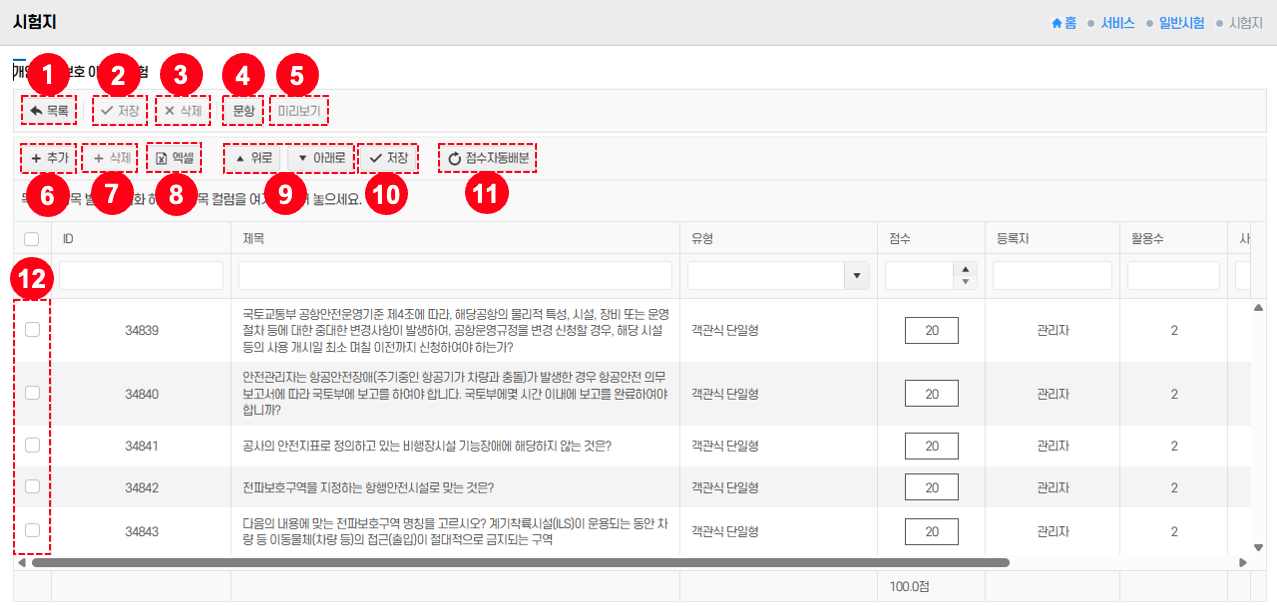Decrease 점수 filter with down stepper
Screen dimensions: 1277x606
(964, 282)
